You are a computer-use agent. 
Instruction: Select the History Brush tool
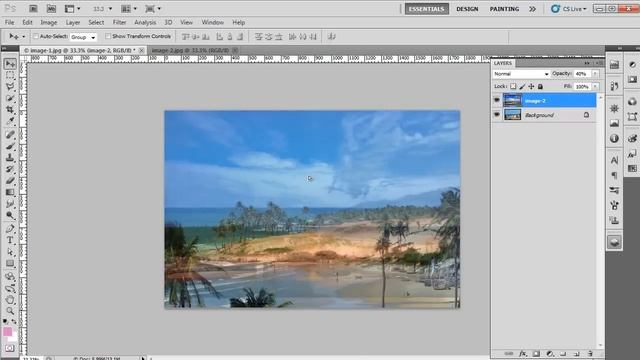point(10,169)
